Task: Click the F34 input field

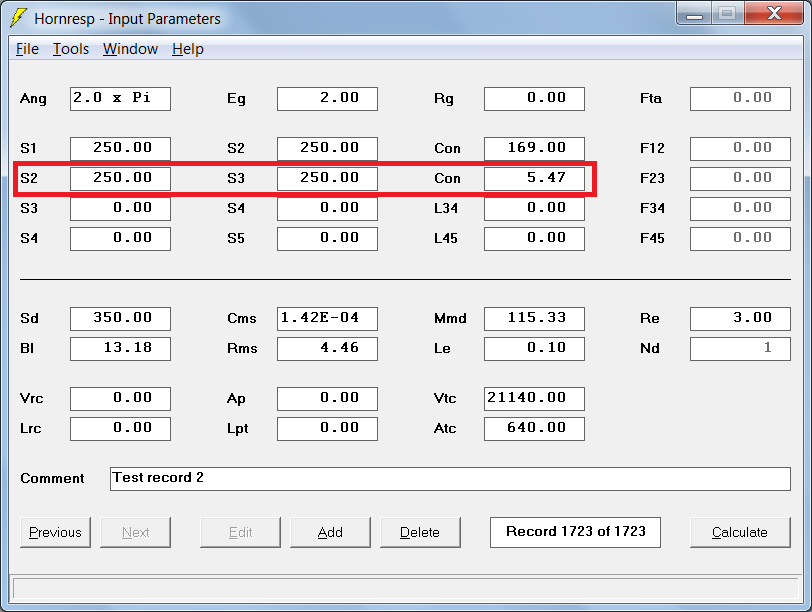Action: (x=740, y=209)
